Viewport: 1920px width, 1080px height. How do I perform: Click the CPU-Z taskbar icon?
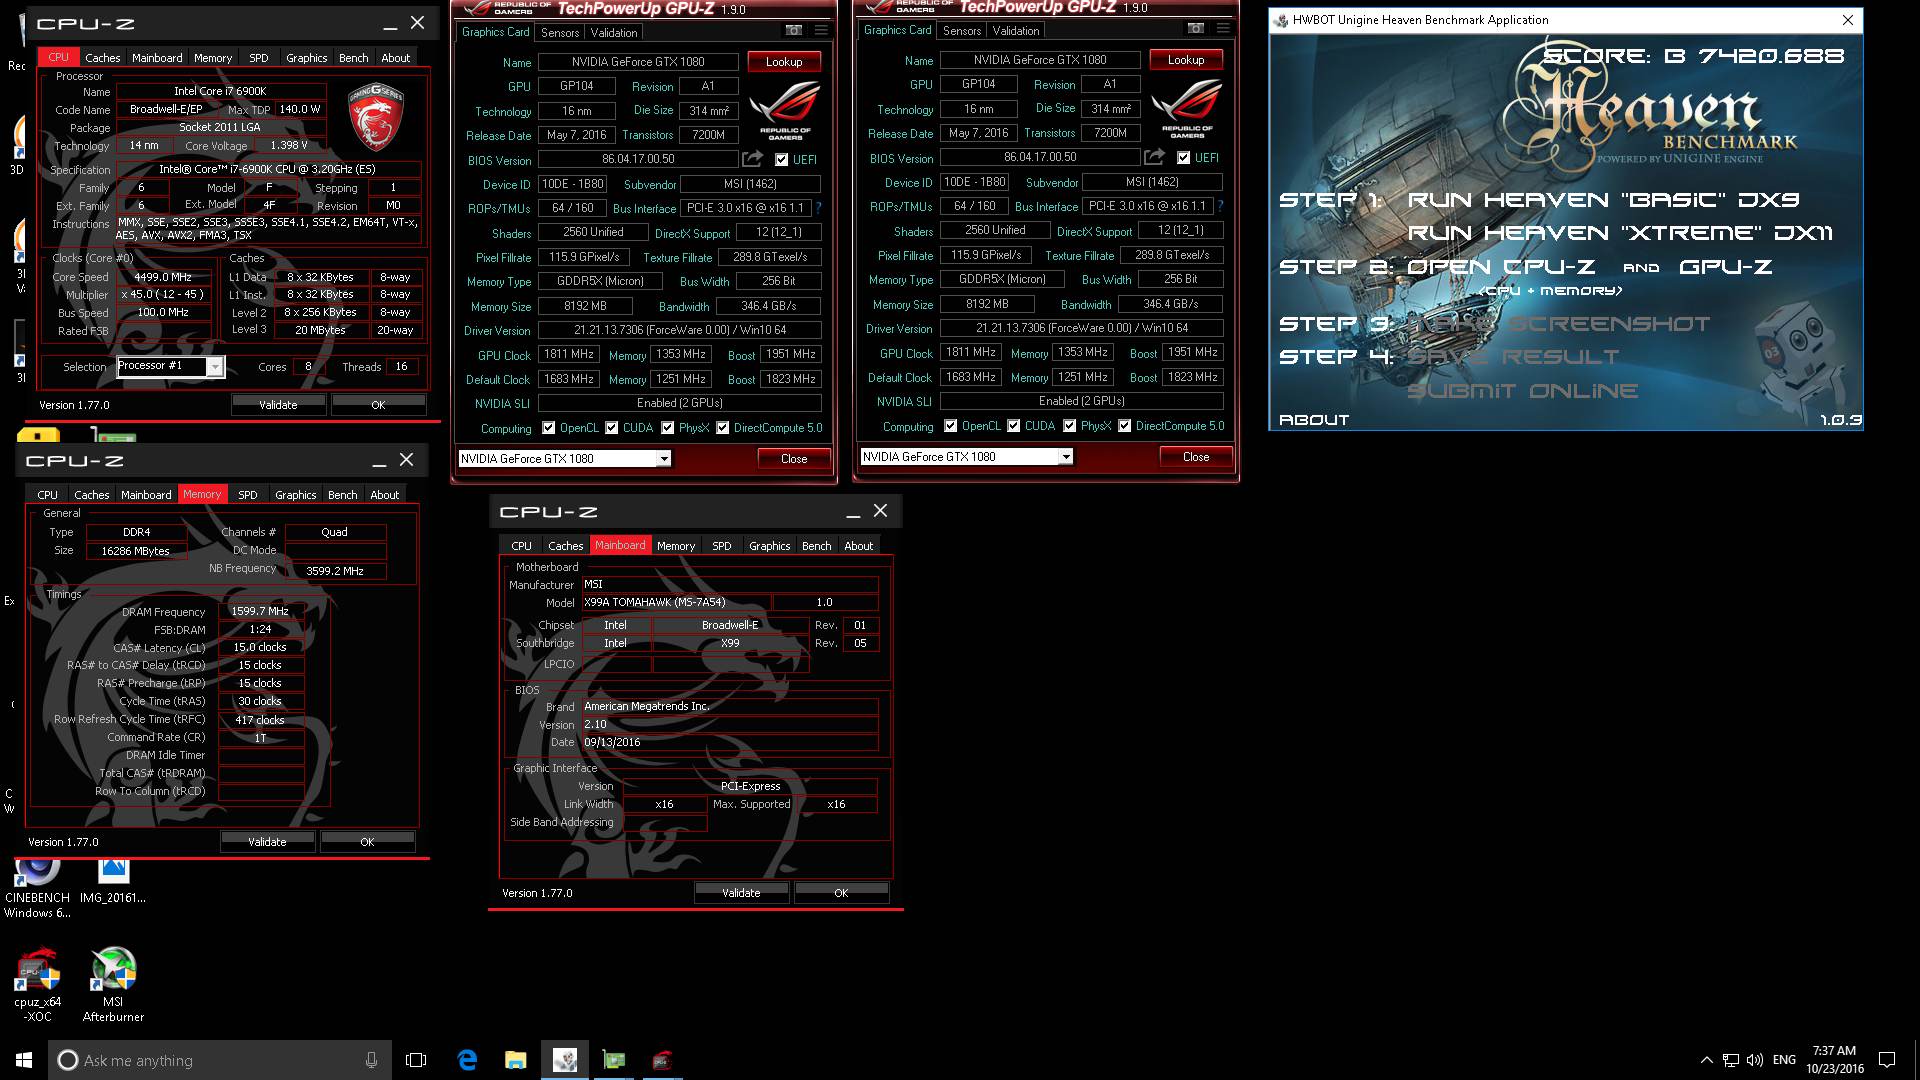(662, 1060)
